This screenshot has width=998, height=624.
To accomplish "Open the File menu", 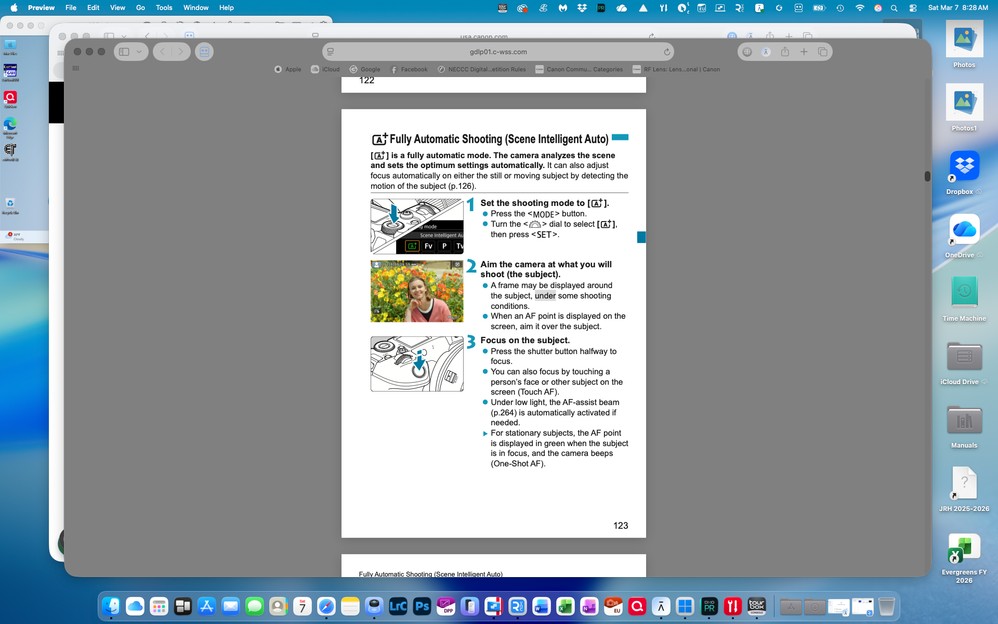I will point(71,8).
